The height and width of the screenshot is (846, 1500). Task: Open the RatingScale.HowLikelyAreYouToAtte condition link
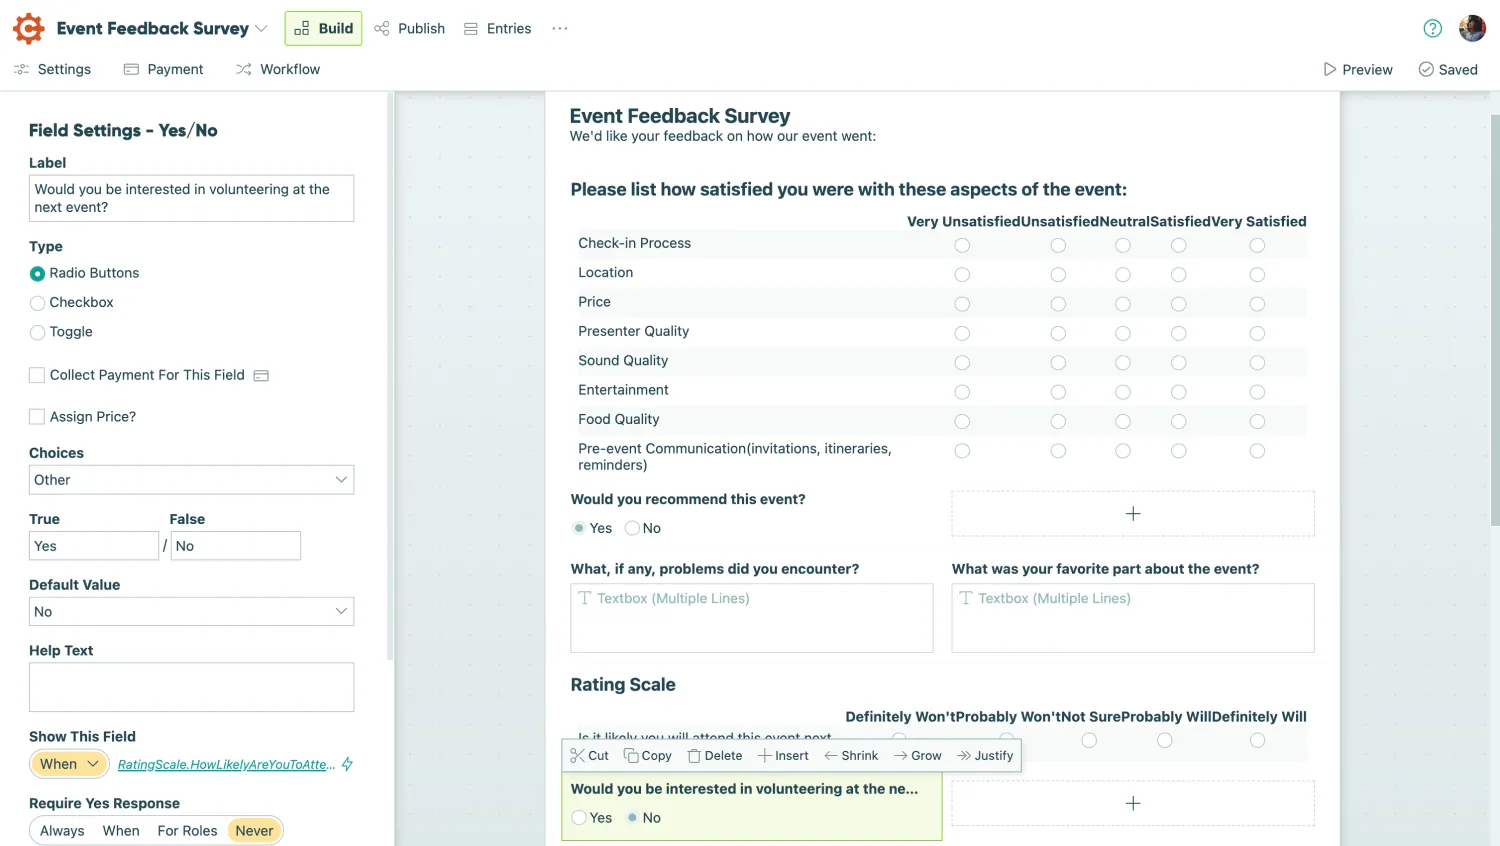pyautogui.click(x=227, y=763)
